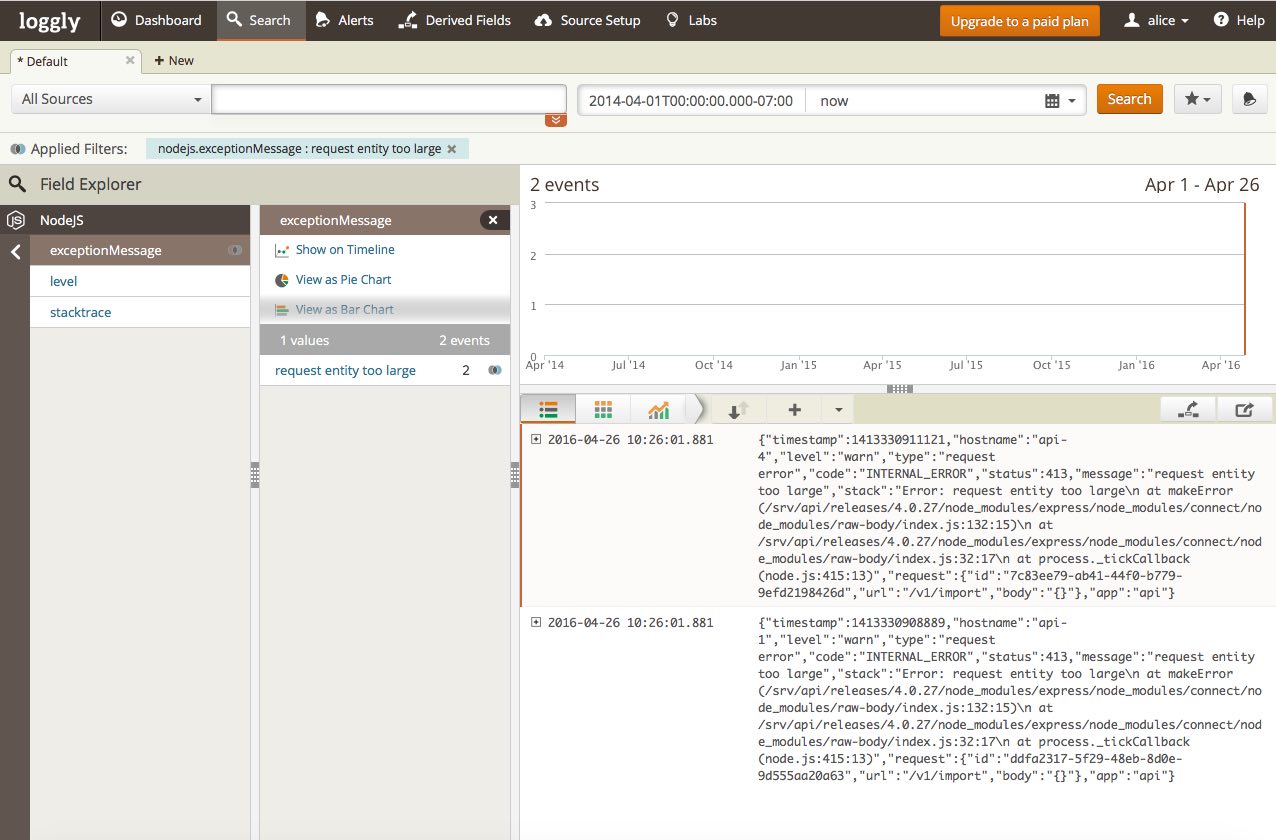The width and height of the screenshot is (1276, 840).
Task: Toggle the filter icon on exceptionMessage field
Action: [235, 251]
